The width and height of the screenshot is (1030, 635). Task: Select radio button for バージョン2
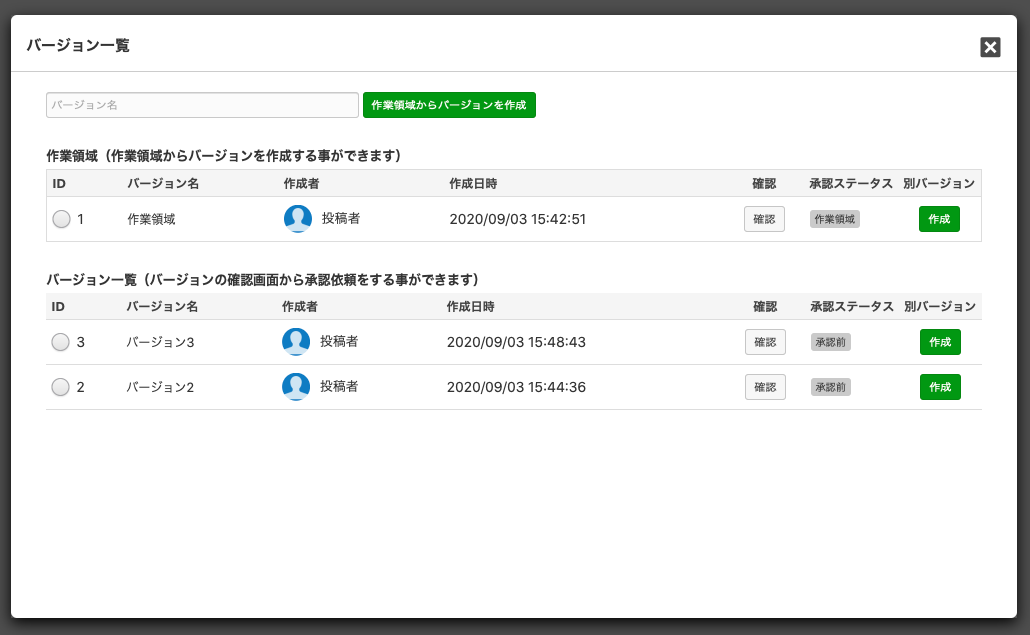pos(60,387)
